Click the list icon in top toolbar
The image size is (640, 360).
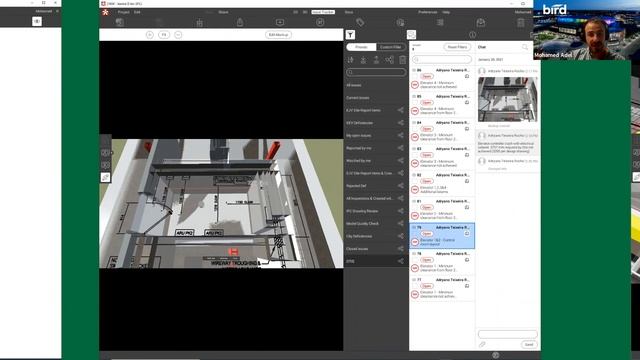440,22
